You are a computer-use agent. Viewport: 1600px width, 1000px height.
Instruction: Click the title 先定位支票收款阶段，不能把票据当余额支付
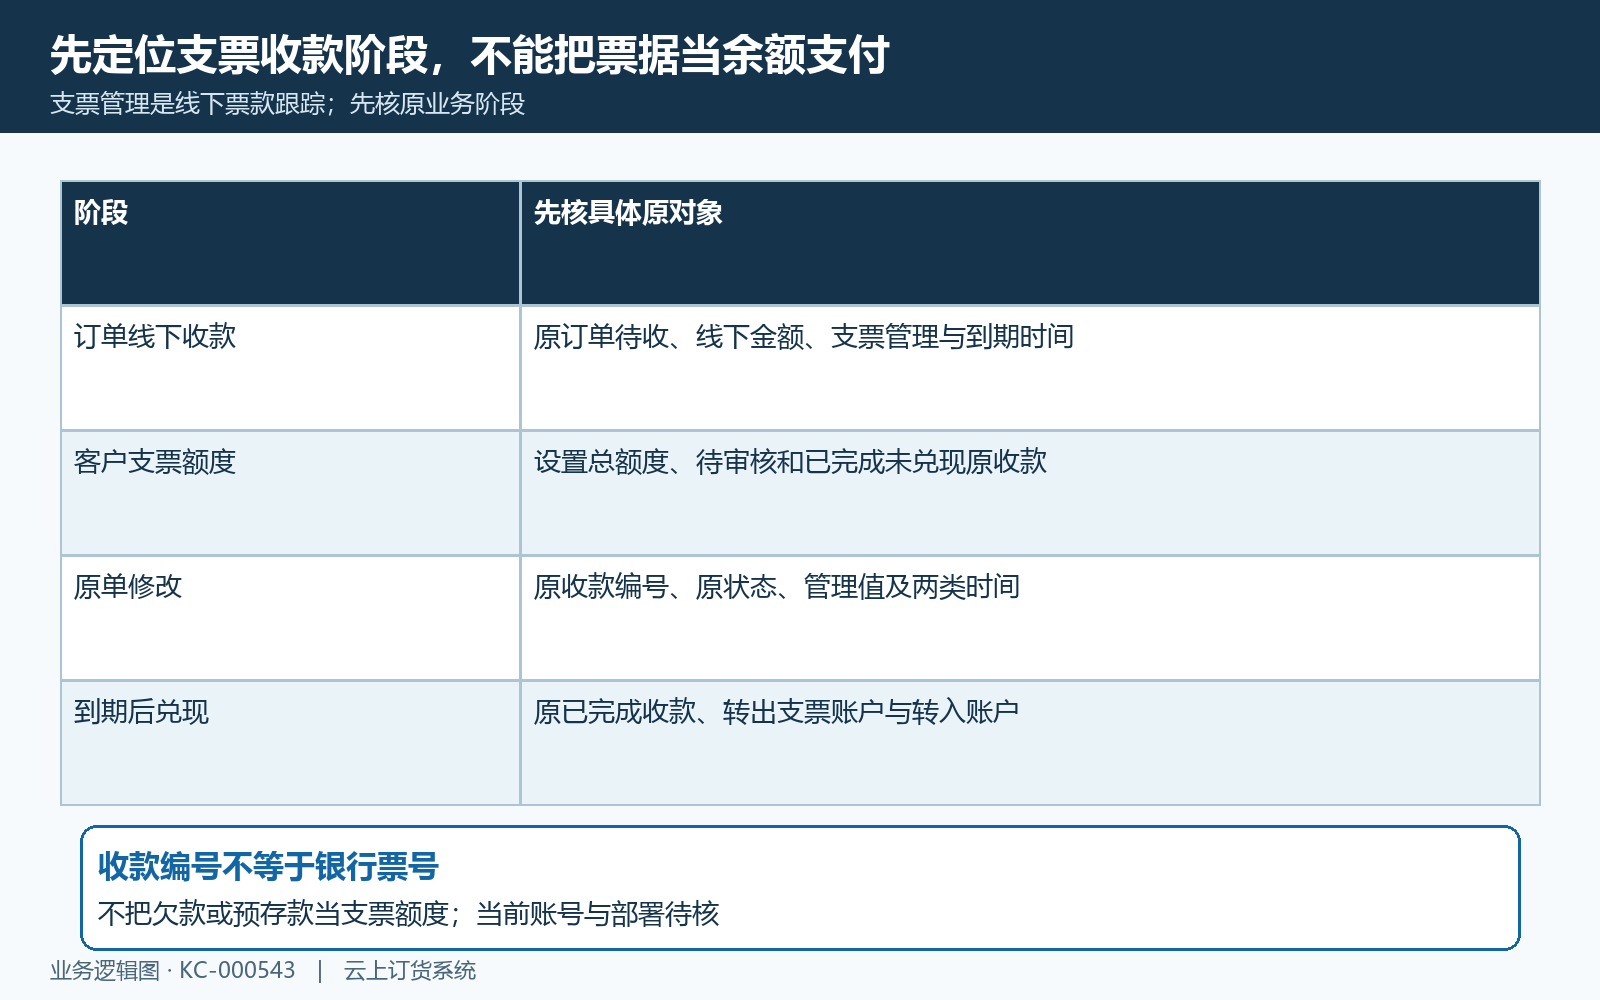coord(469,55)
